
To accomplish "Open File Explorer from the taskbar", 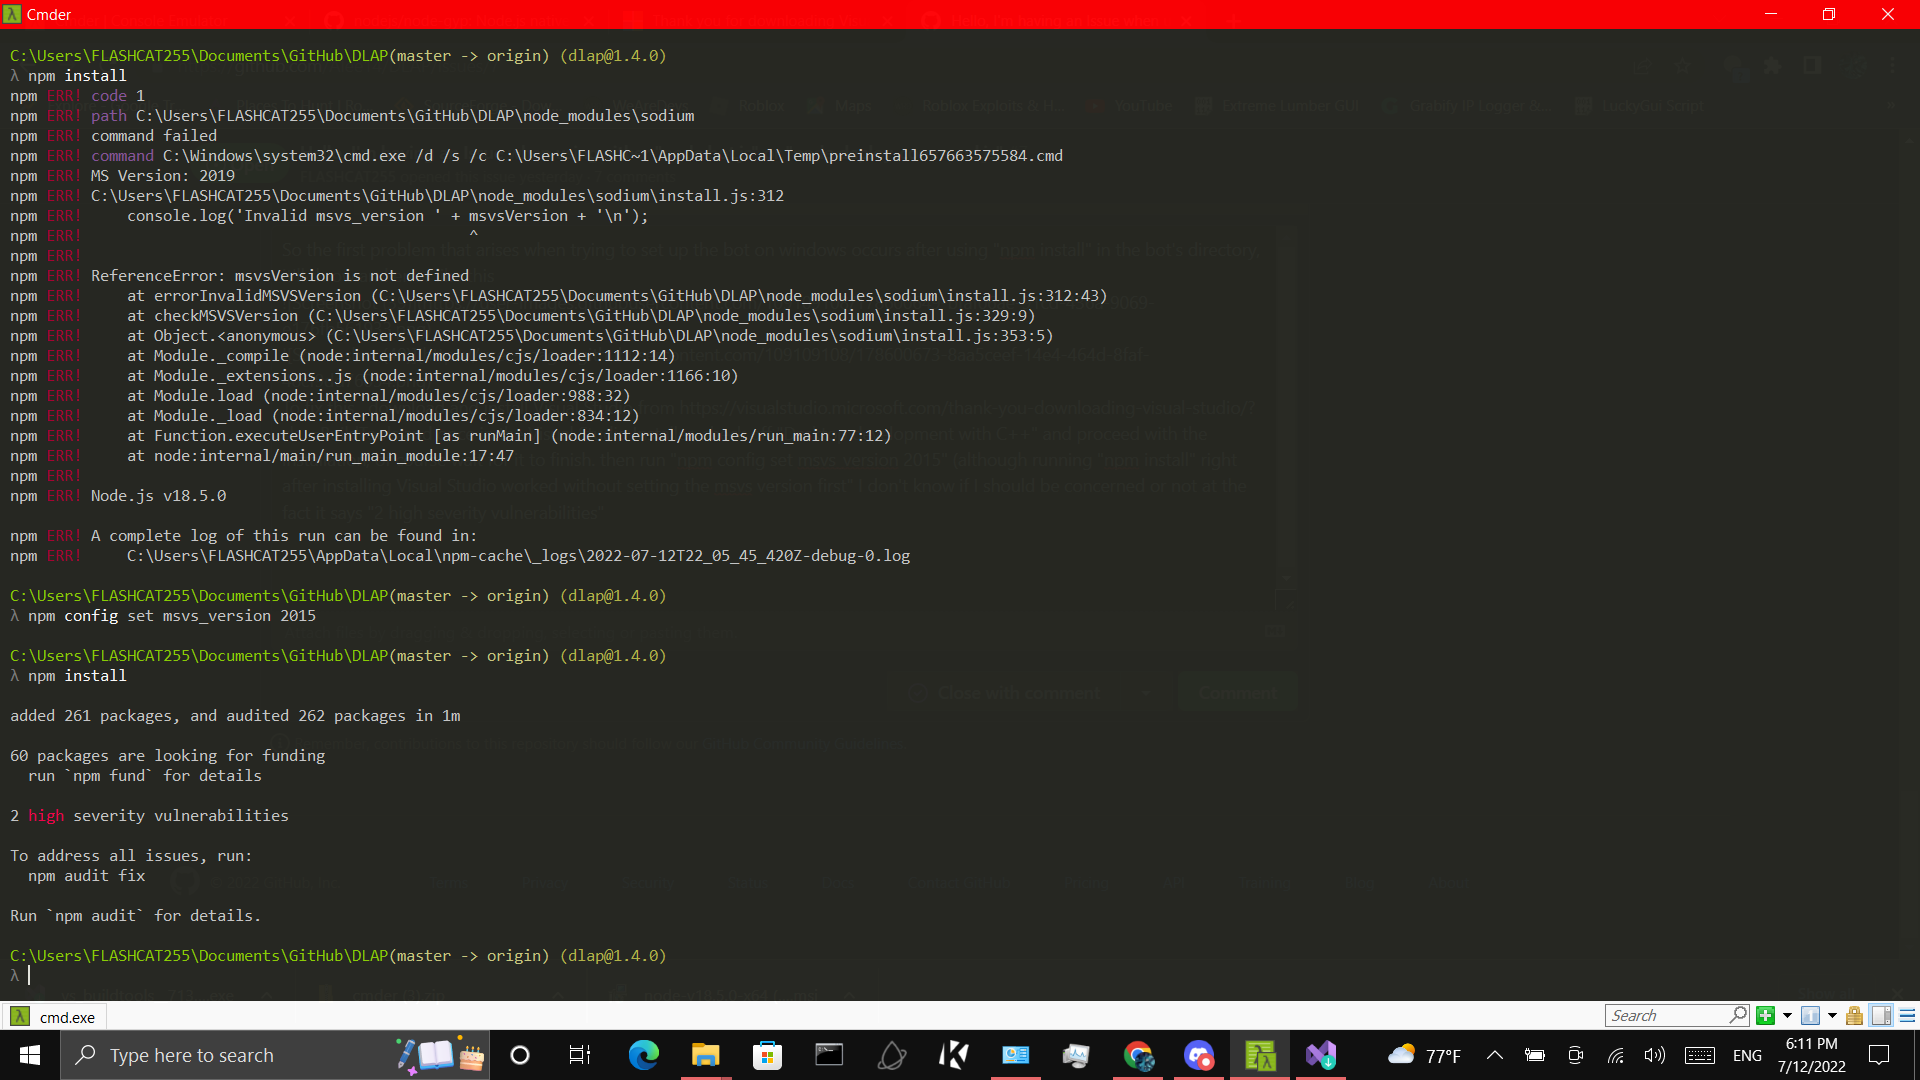I will click(705, 1055).
